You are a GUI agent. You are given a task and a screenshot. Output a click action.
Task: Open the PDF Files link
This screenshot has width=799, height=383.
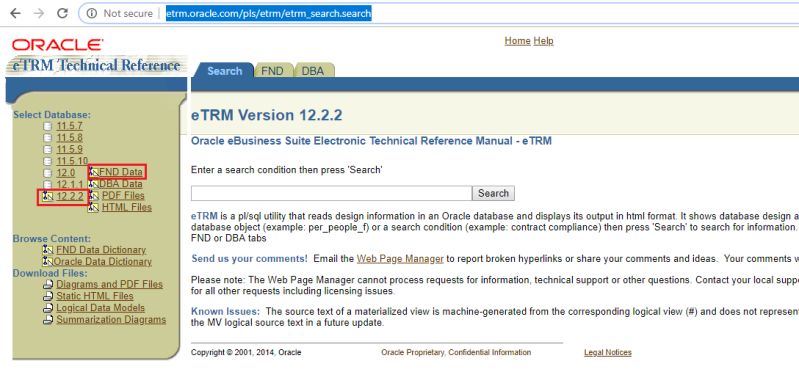coord(123,196)
